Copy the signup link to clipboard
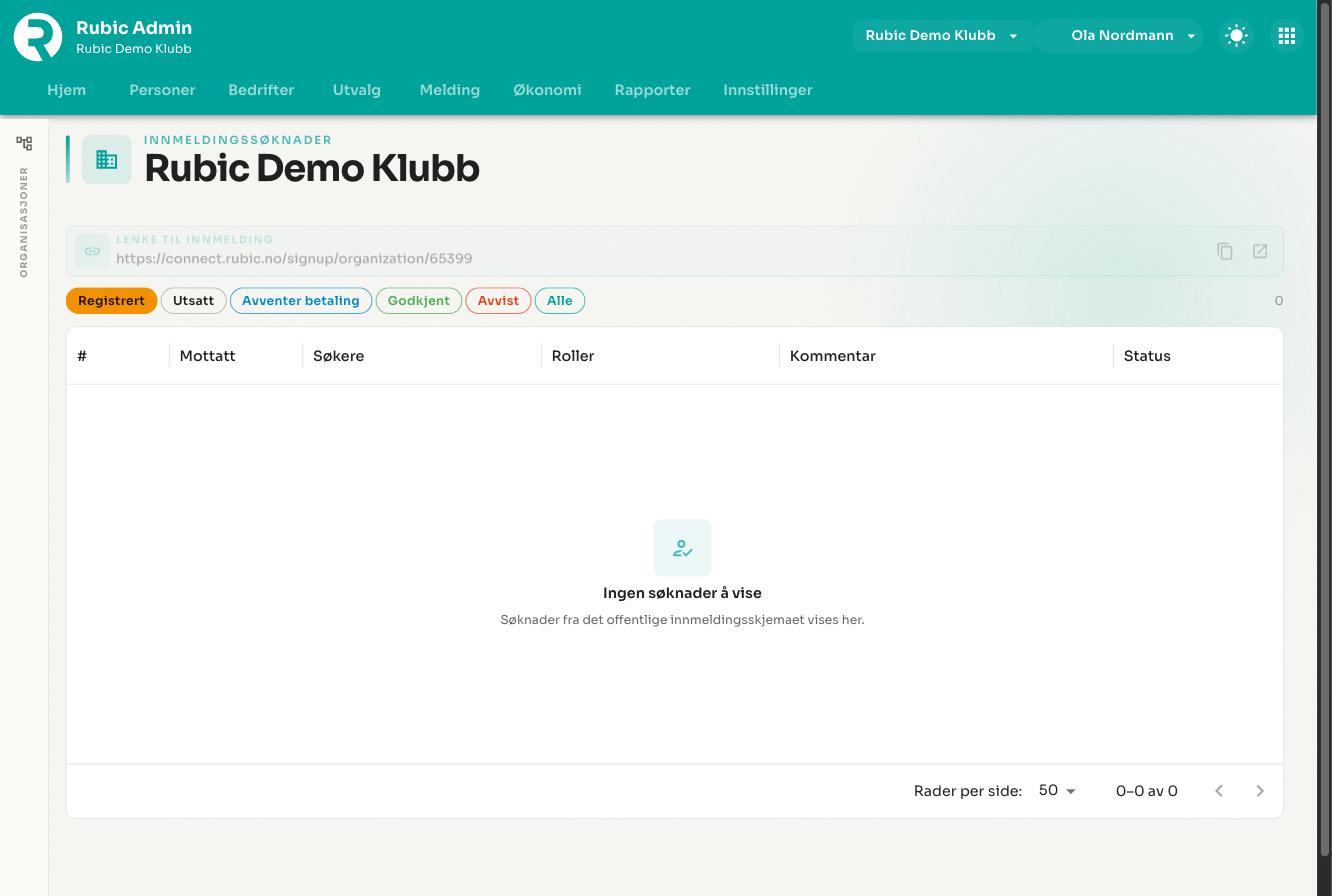The image size is (1332, 896). click(1225, 251)
